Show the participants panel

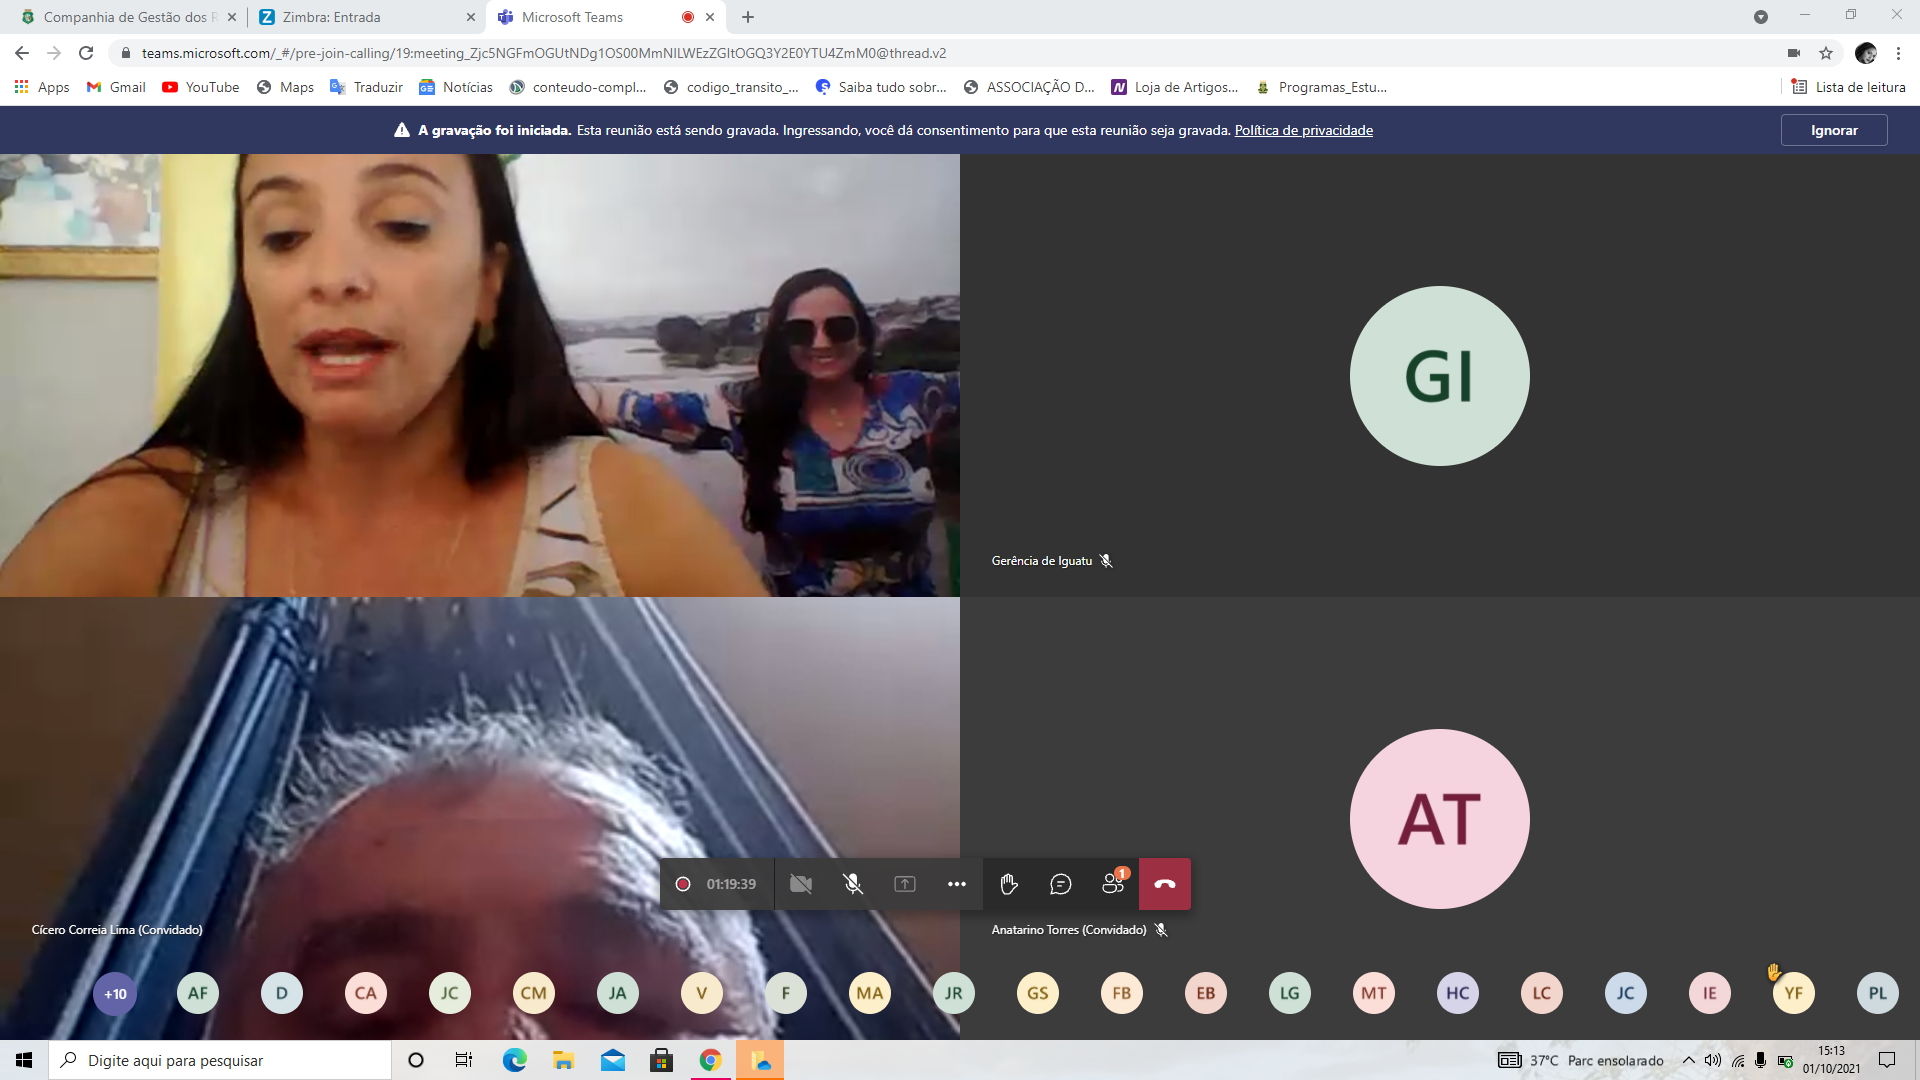tap(1113, 884)
